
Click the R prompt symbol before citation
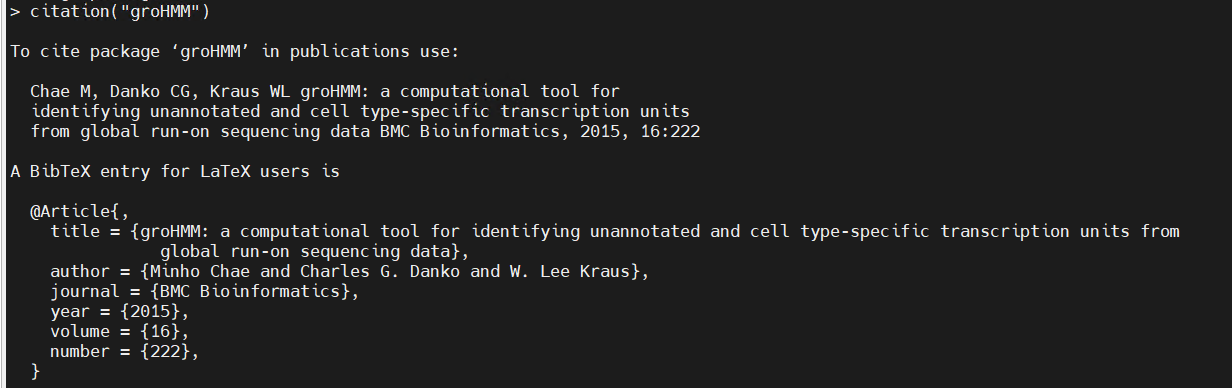[15, 11]
